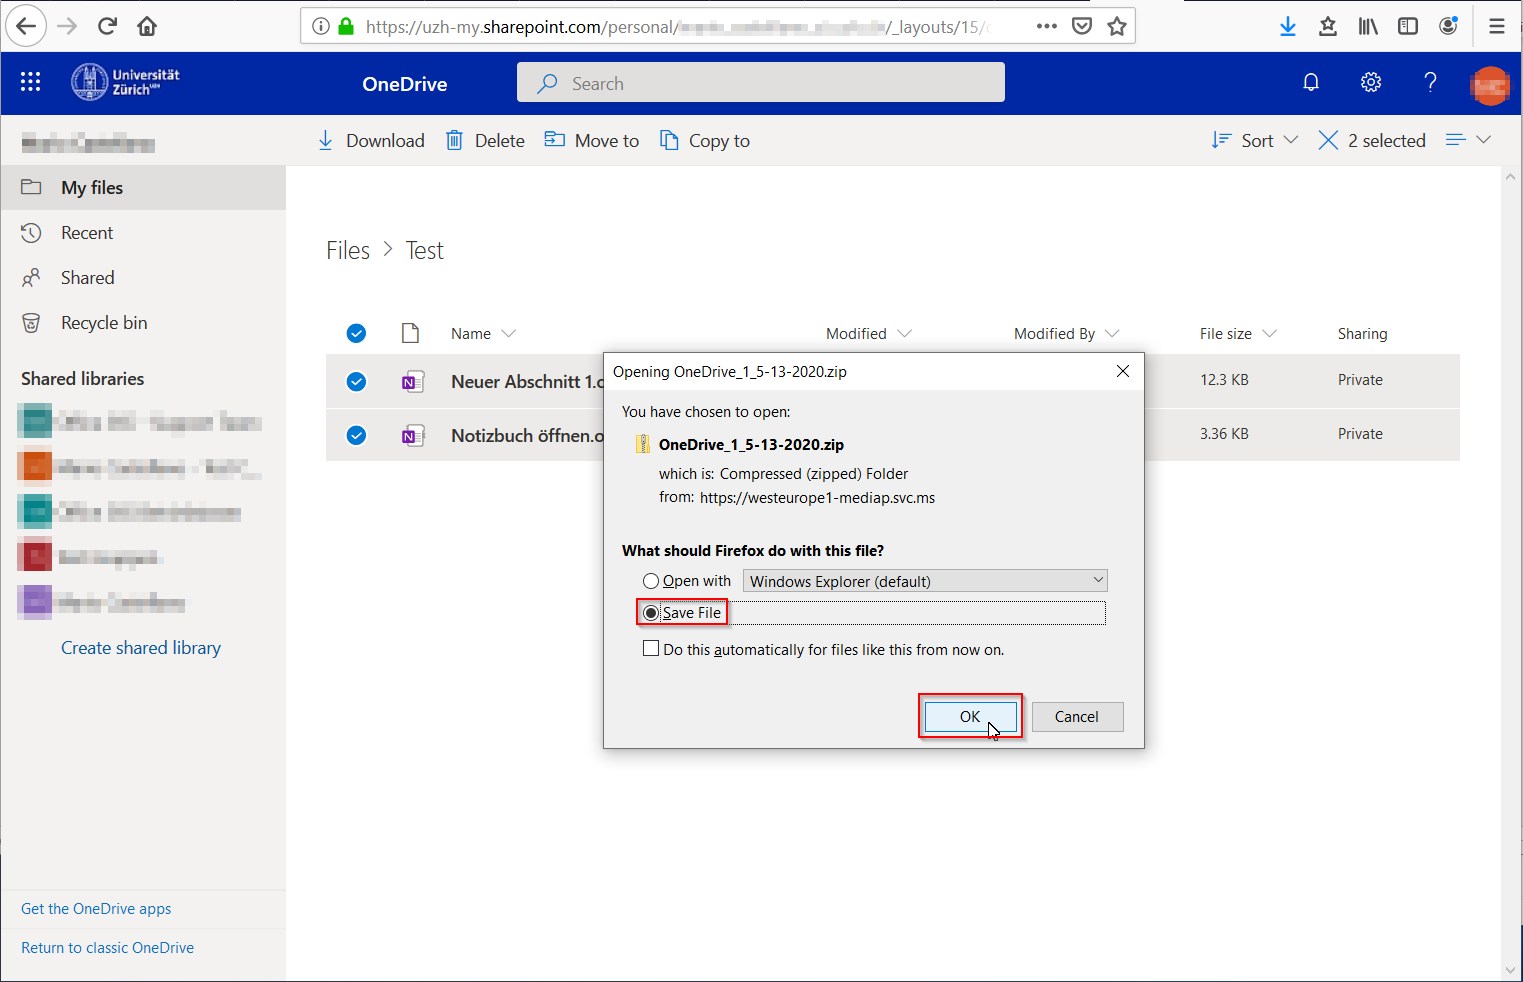The width and height of the screenshot is (1523, 982).
Task: Open the user profile avatar
Action: point(1490,85)
